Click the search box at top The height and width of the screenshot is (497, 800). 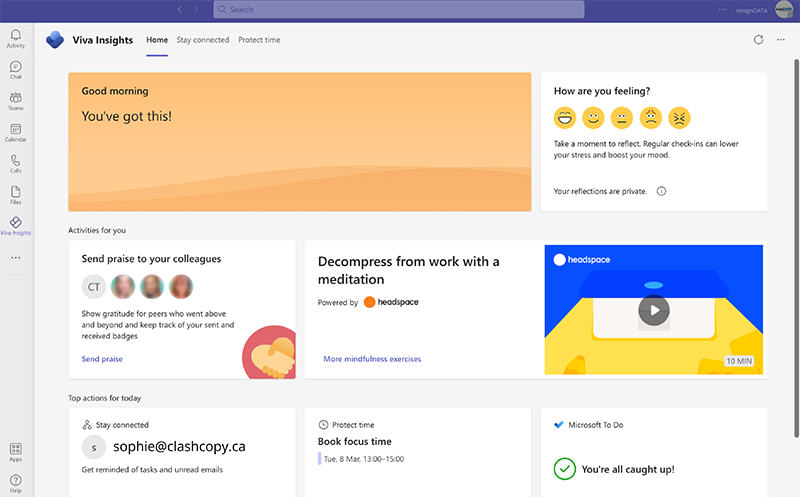(398, 9)
